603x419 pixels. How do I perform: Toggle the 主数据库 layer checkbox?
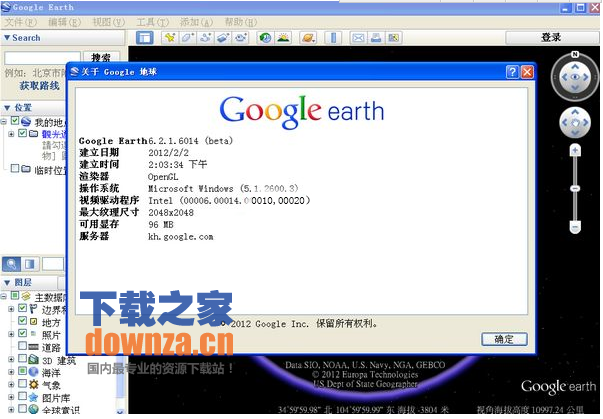tap(15, 296)
